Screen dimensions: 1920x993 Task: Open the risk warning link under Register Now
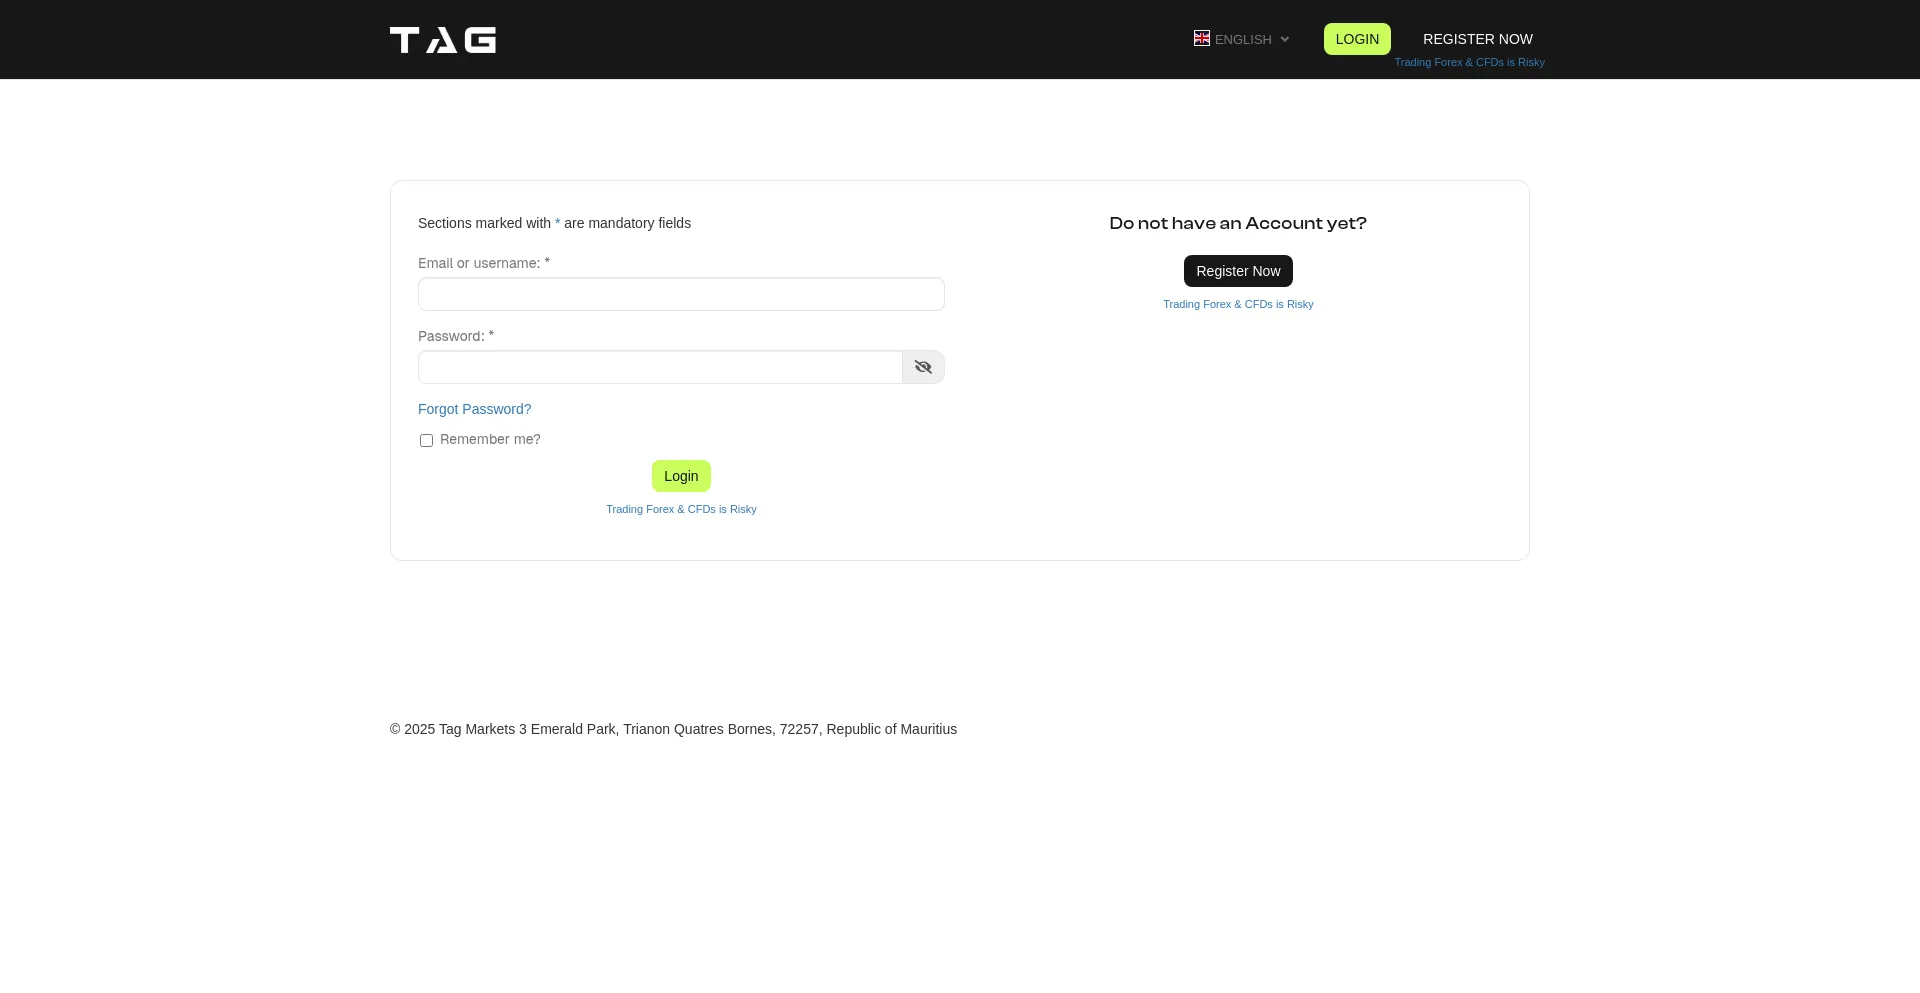(x=1238, y=304)
